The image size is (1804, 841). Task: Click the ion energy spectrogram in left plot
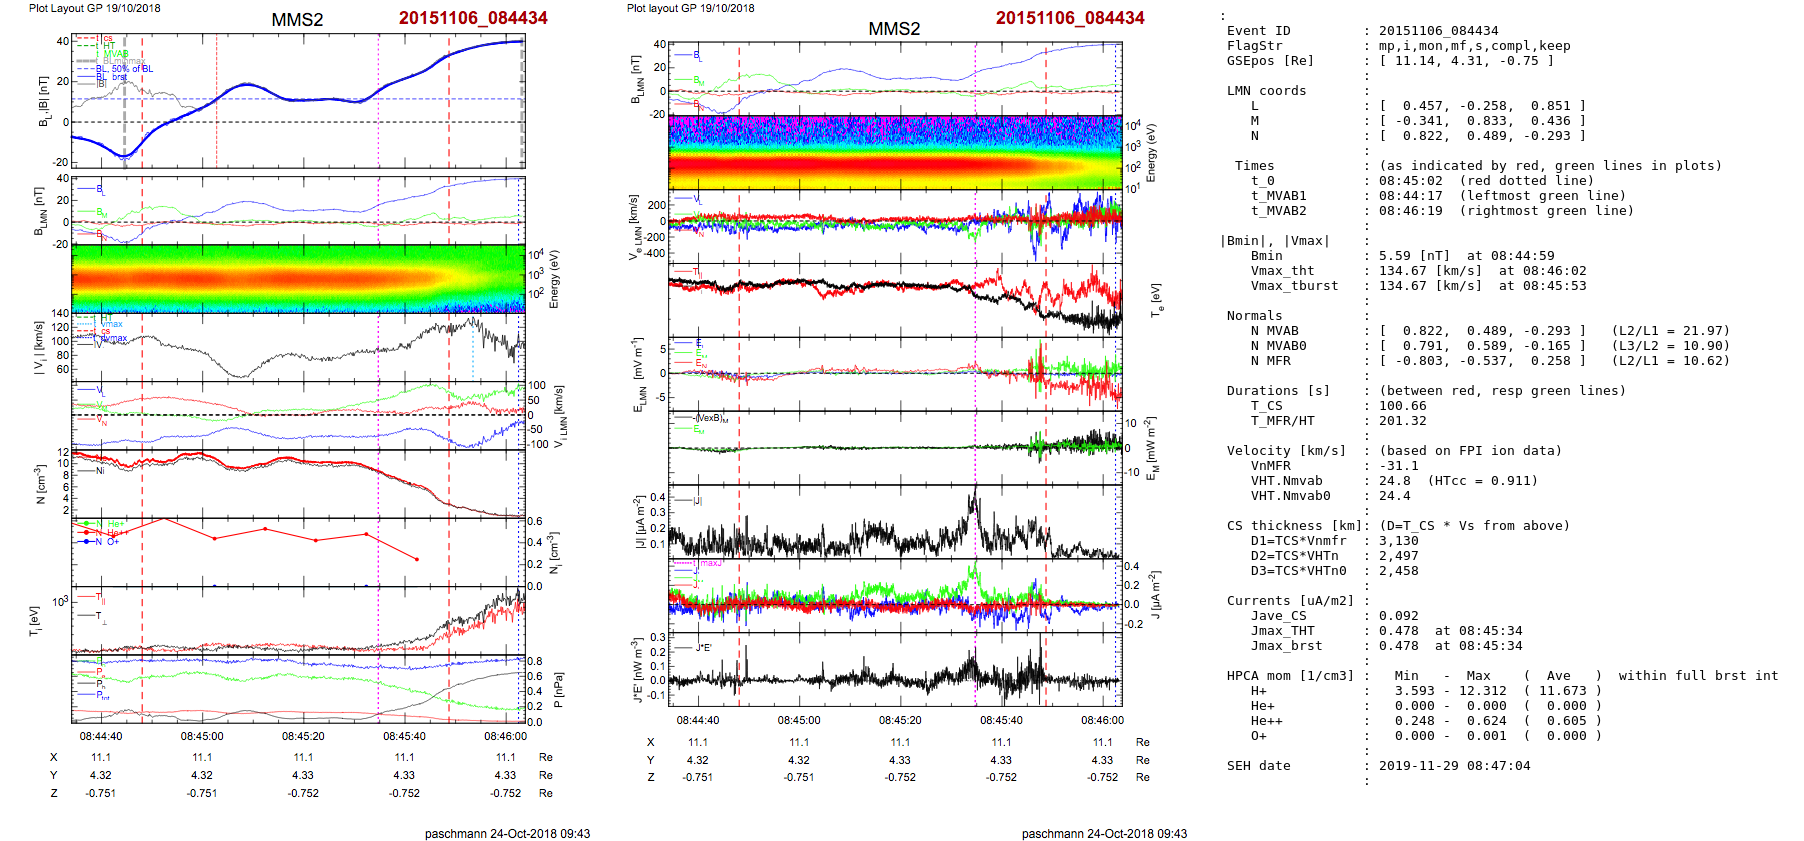298,278
